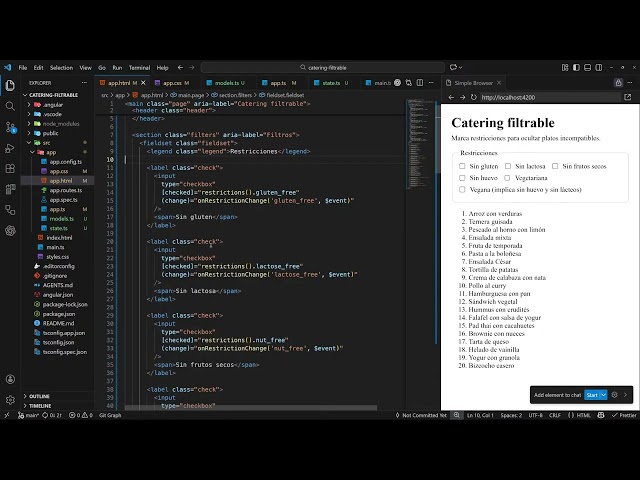Open the Extensions view
The image size is (640, 480).
point(10,169)
